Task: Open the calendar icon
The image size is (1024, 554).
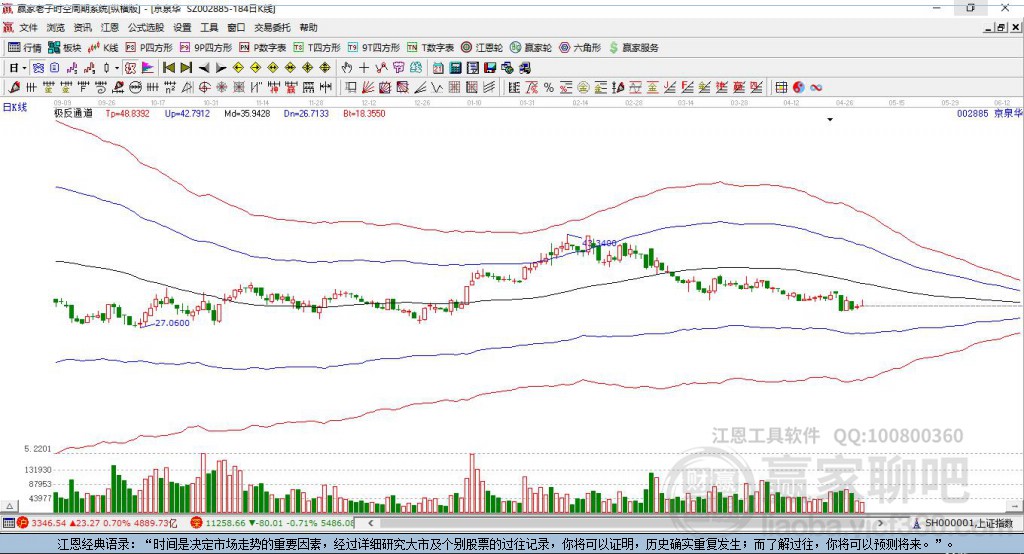Action: click(438, 68)
